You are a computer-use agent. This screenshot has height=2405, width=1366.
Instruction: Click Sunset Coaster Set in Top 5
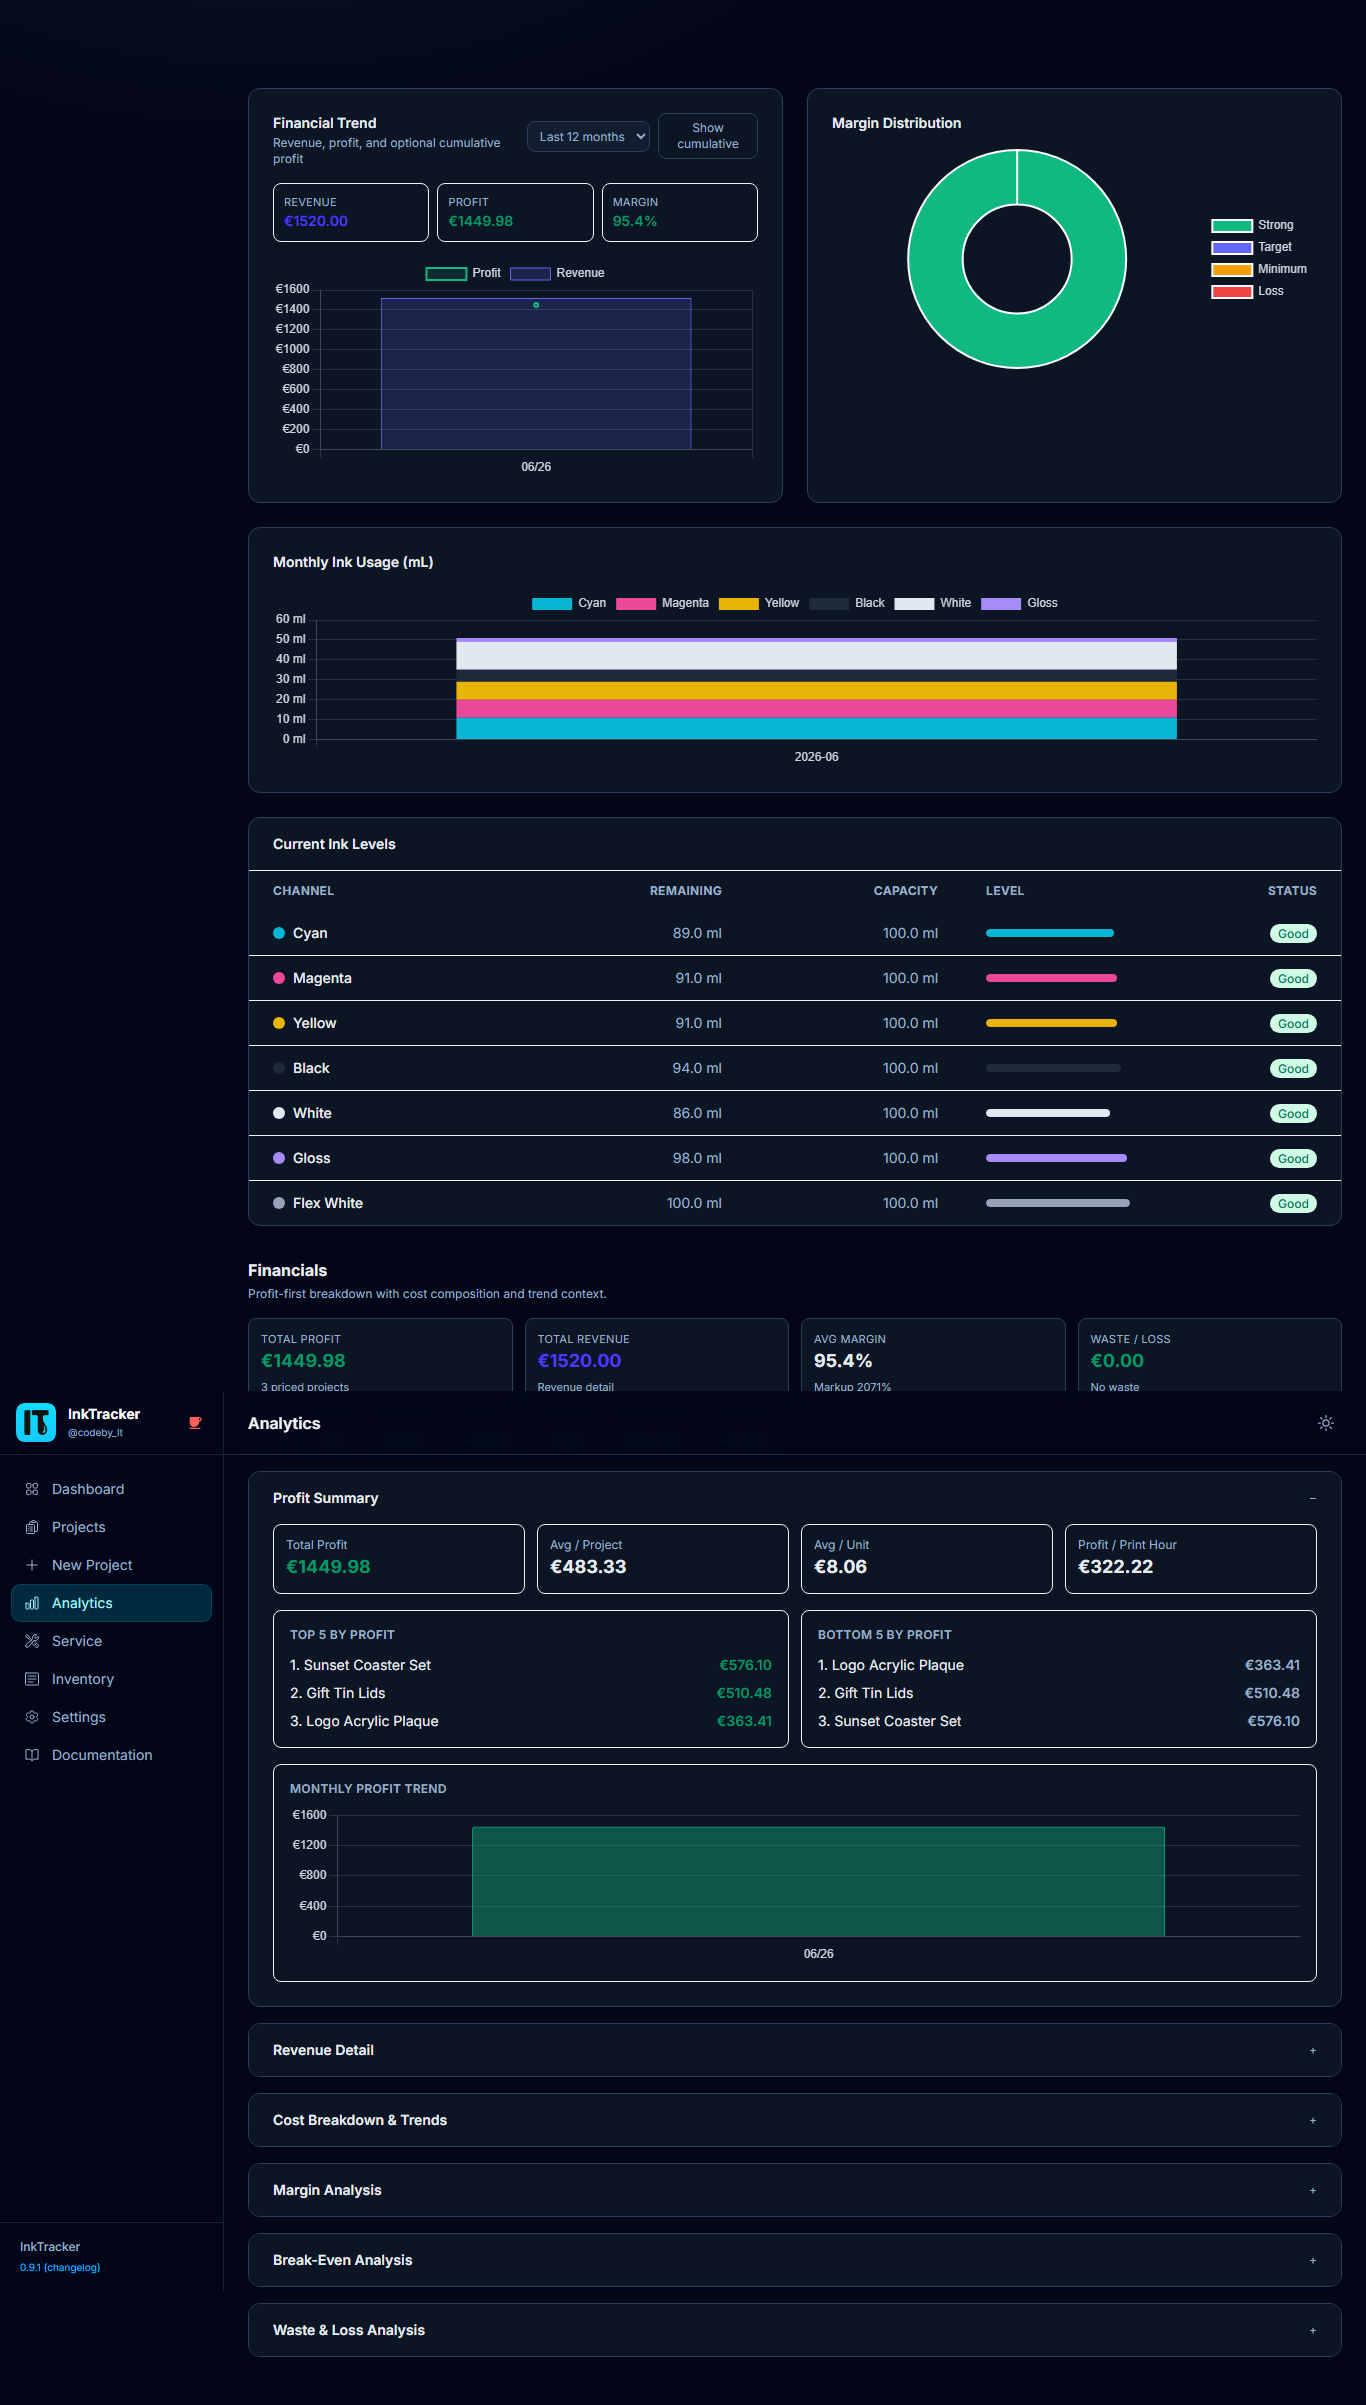click(x=367, y=1665)
